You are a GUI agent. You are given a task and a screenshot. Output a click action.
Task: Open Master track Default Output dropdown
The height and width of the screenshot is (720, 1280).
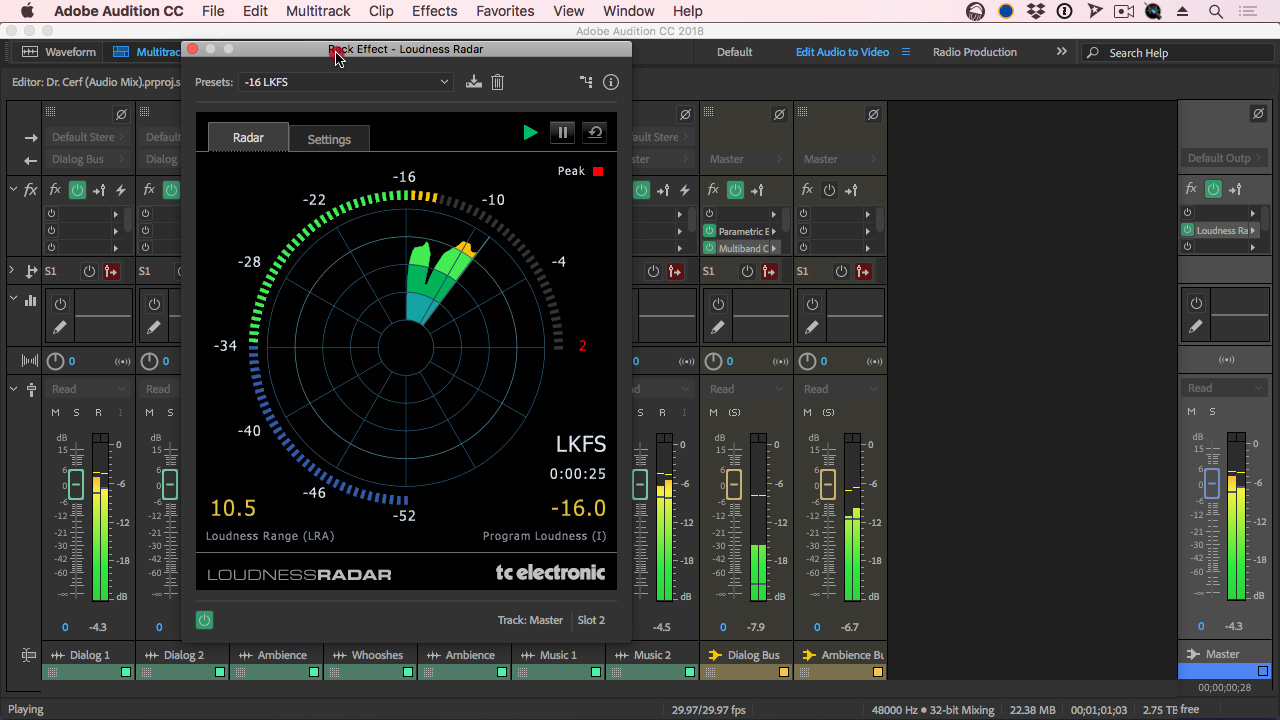1225,158
